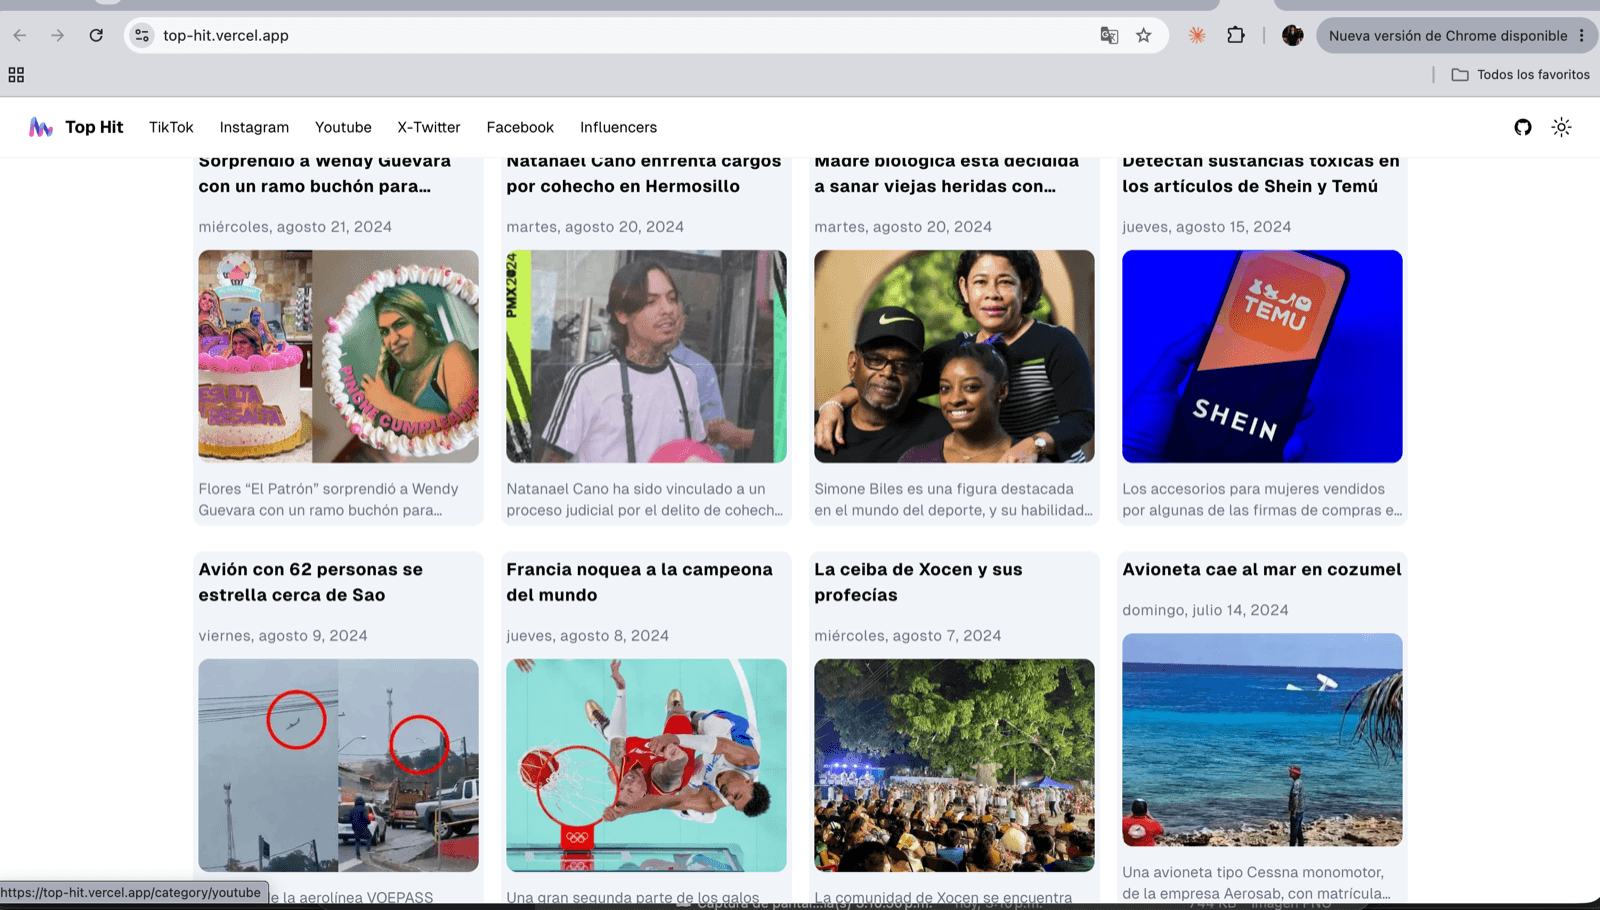This screenshot has height=910, width=1600.
Task: Open the GitHub repository icon
Action: click(x=1523, y=127)
